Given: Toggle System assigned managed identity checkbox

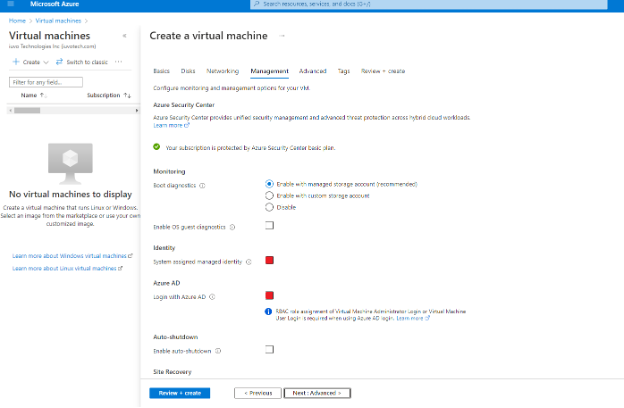Looking at the screenshot, I should point(269,260).
